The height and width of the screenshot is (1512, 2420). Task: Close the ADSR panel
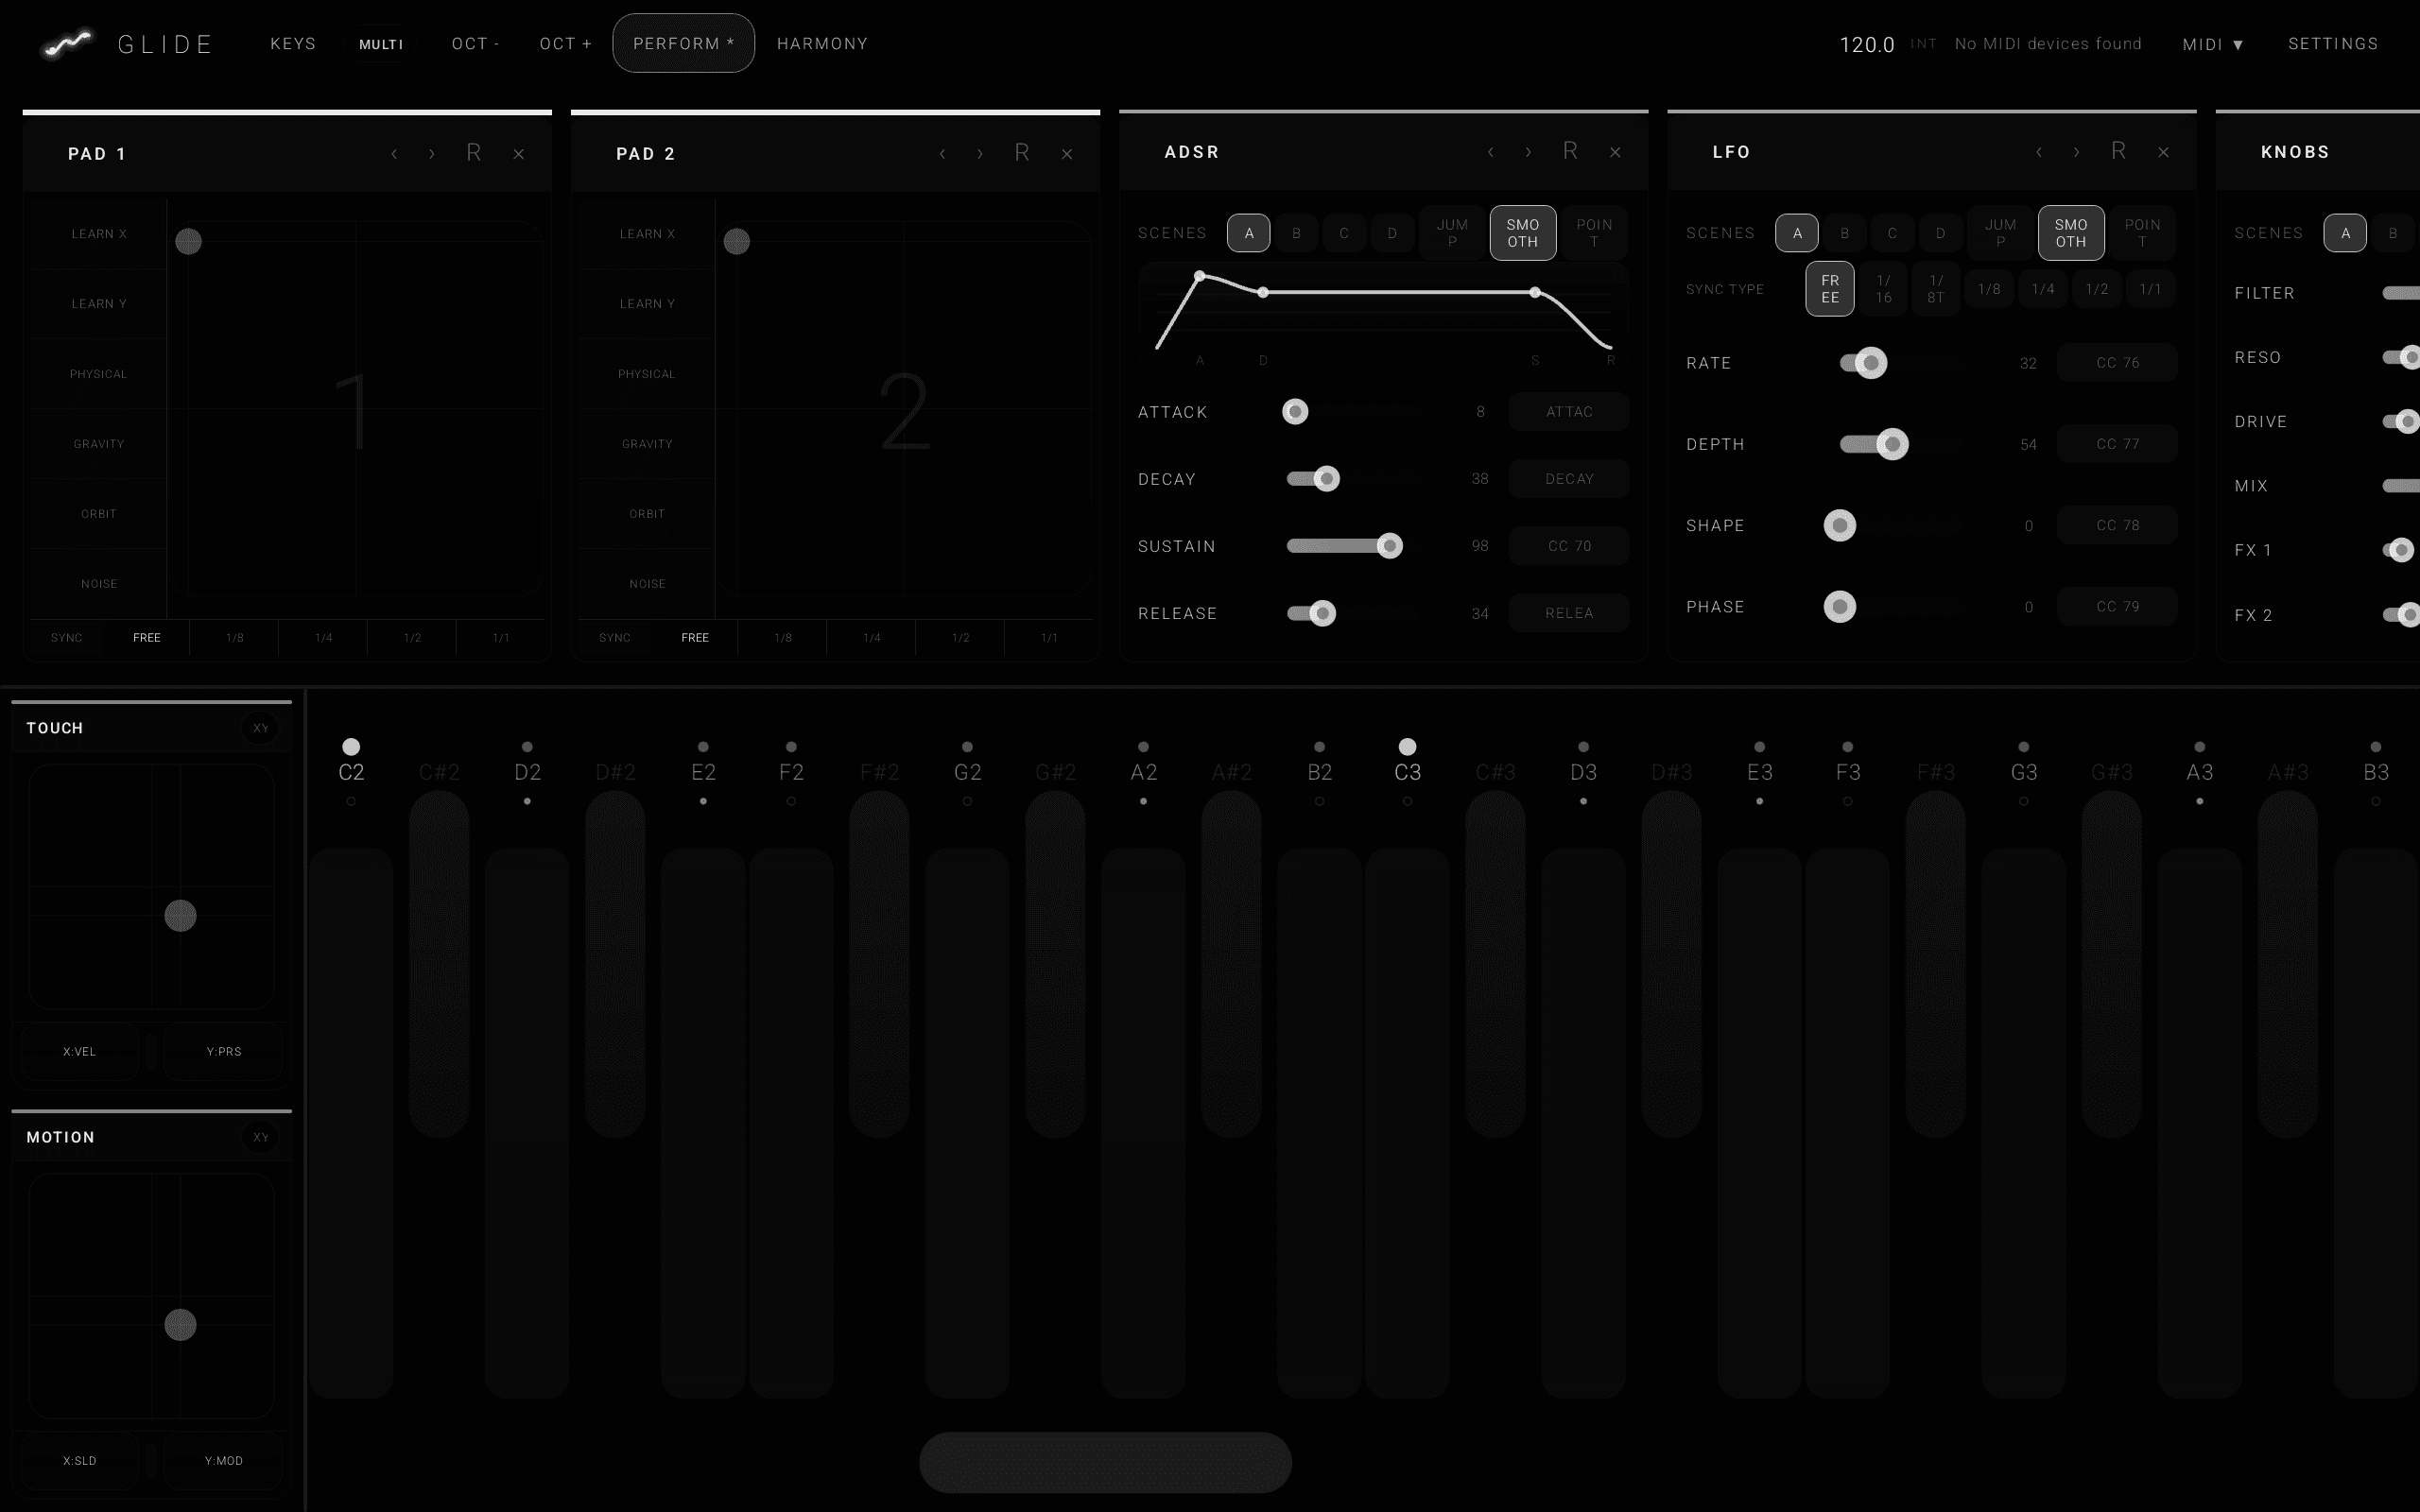[x=1615, y=152]
